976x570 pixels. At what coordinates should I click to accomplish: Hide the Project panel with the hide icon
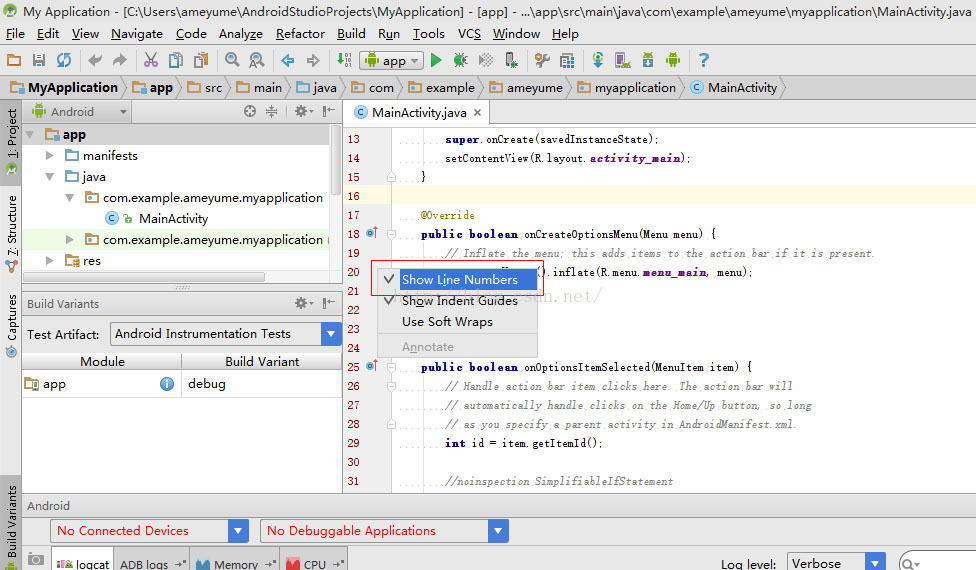click(x=329, y=111)
